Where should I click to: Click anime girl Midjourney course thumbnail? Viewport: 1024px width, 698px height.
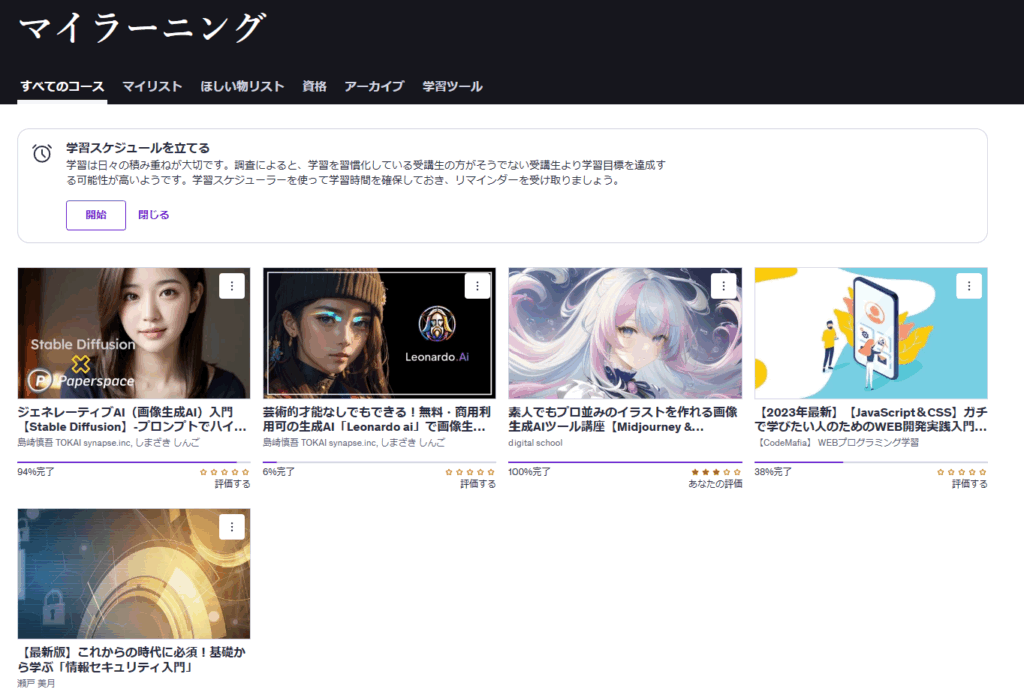(x=625, y=333)
